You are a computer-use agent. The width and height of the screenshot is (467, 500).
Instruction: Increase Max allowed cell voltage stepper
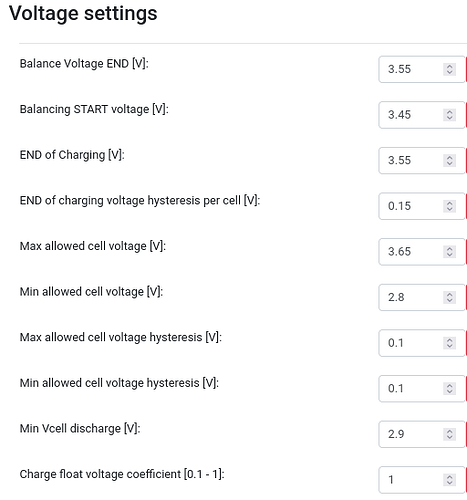449,249
